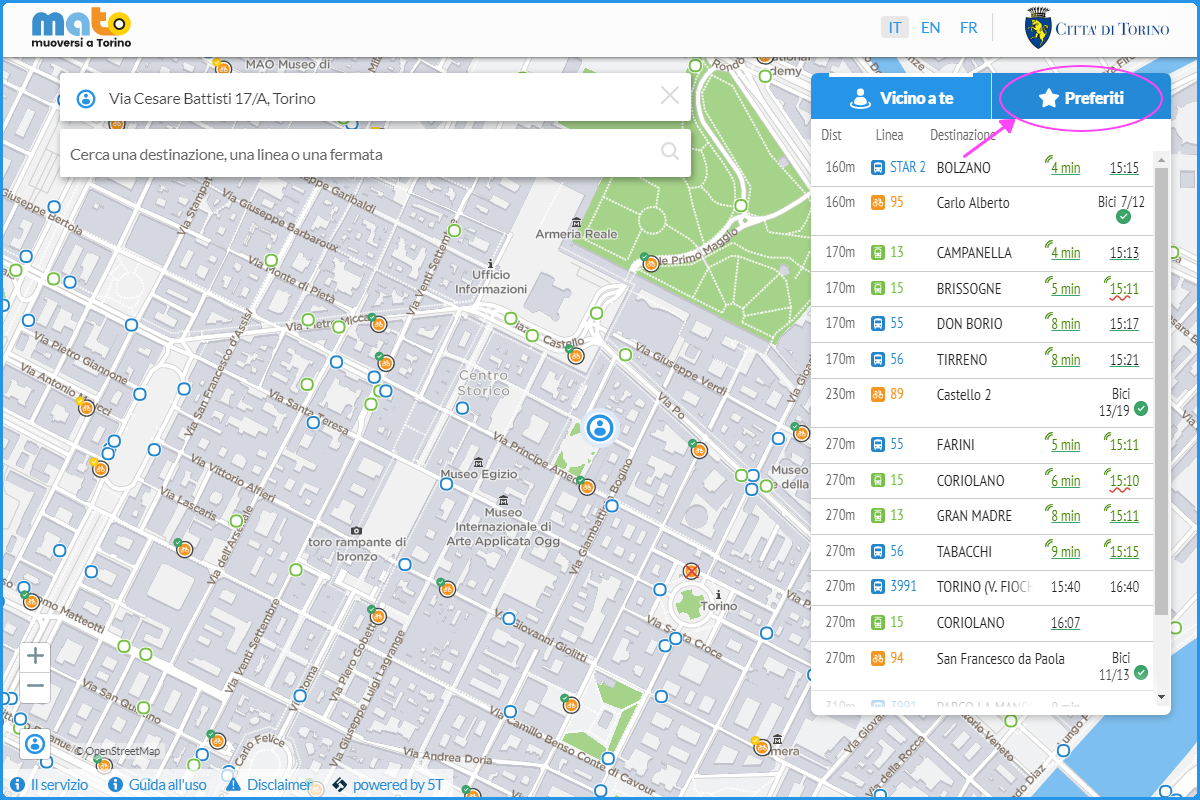Zoom in on the map
Screen dimensions: 1200x800
pyautogui.click(x=35, y=656)
